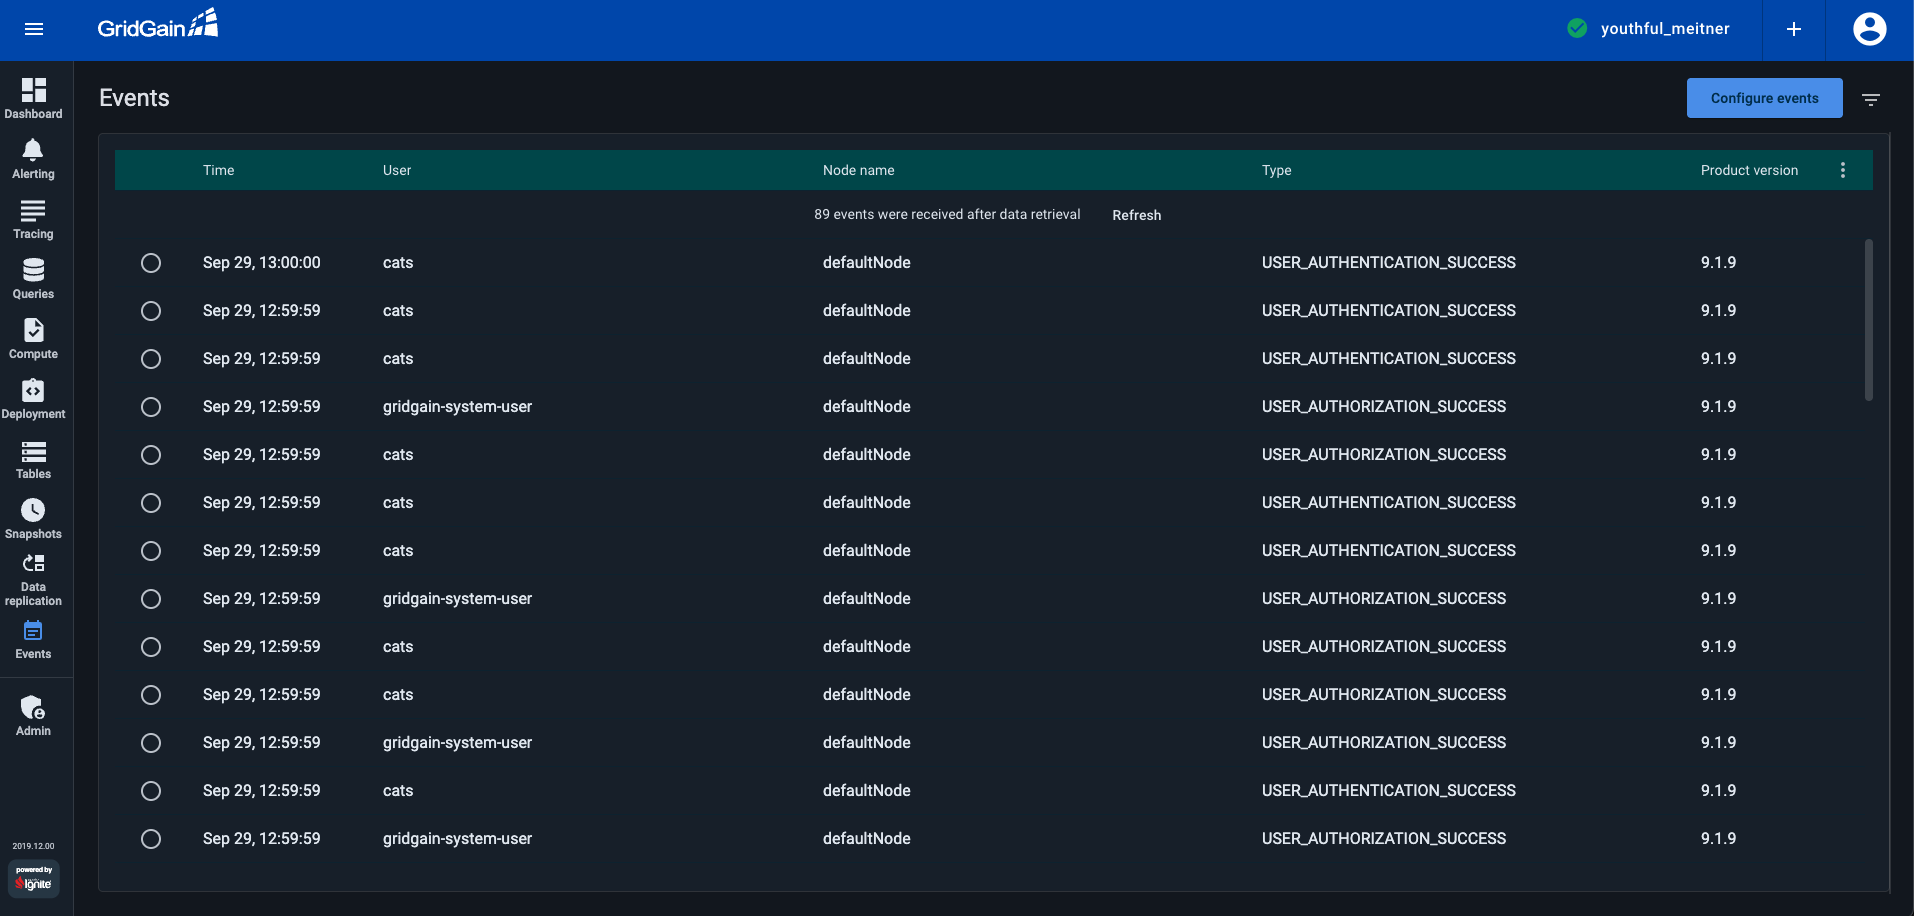Open the Deployment section

coord(33,397)
